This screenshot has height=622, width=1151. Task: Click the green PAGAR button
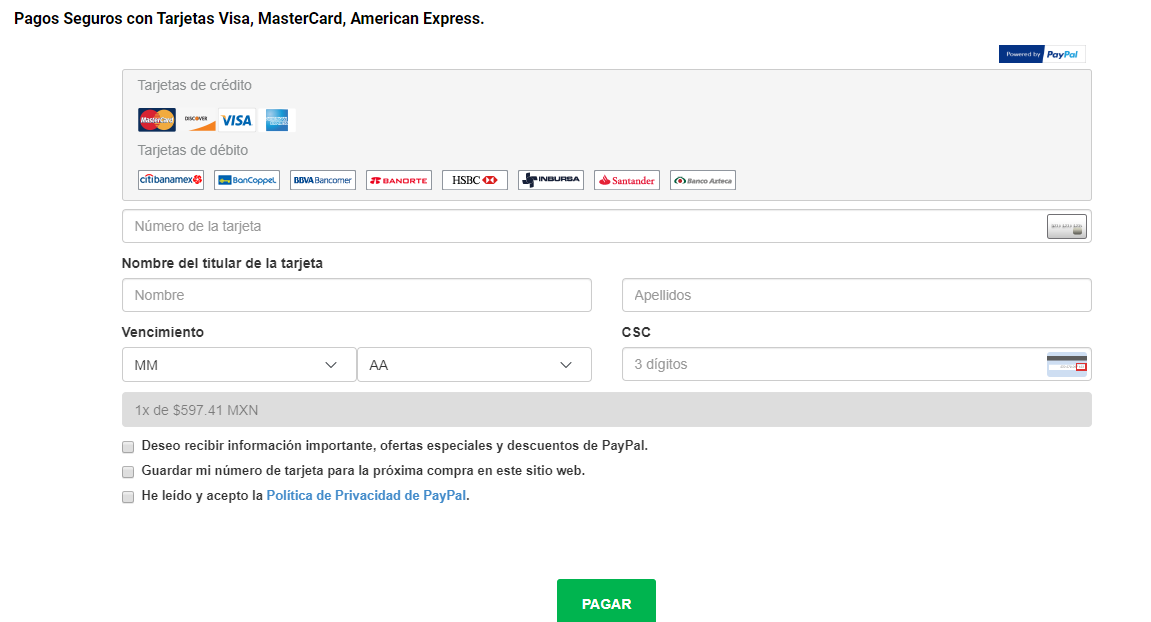606,601
